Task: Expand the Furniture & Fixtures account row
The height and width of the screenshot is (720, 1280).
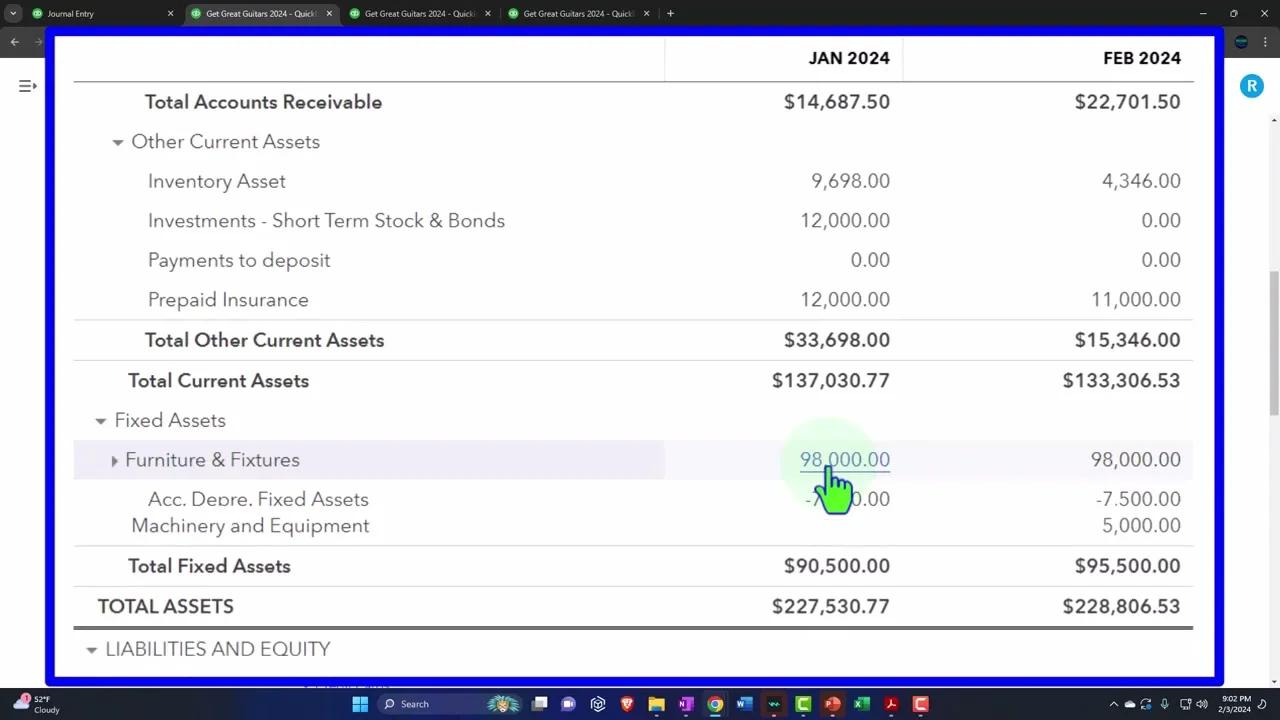Action: click(x=114, y=460)
